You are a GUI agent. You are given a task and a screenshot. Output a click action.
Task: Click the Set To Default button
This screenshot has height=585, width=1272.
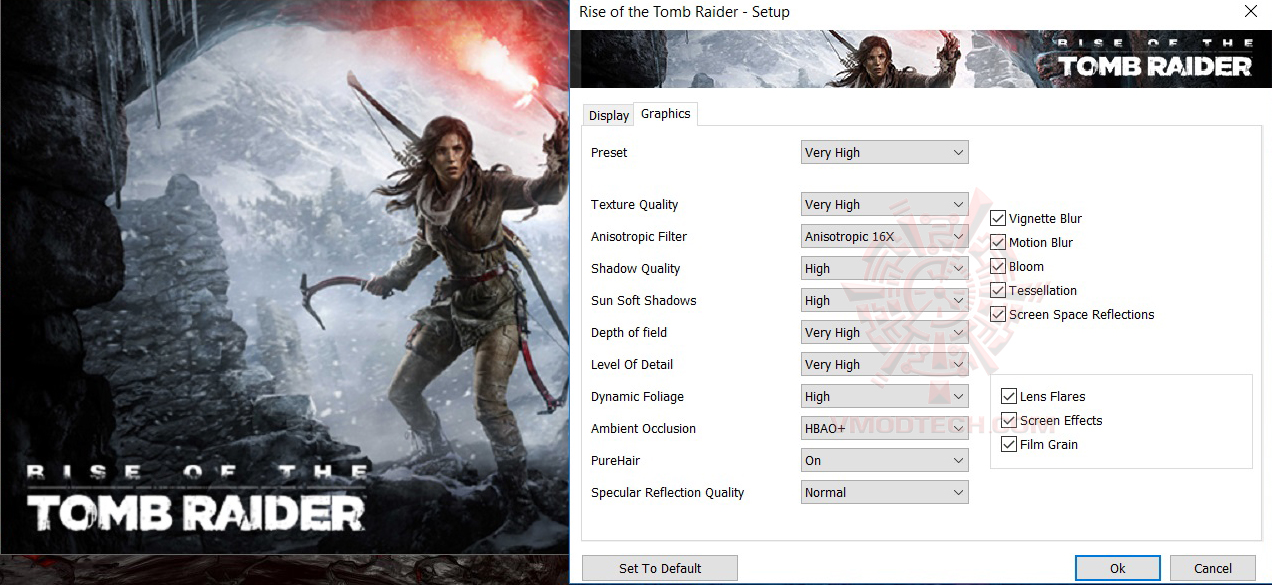point(660,568)
